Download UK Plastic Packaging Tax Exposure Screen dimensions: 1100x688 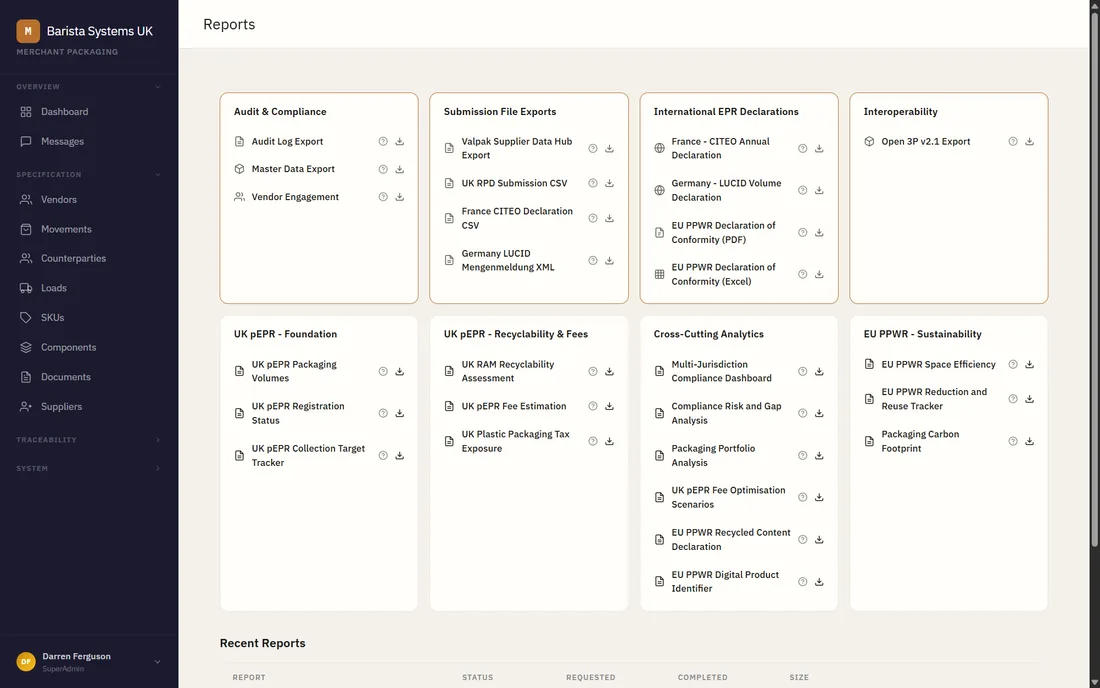click(609, 441)
